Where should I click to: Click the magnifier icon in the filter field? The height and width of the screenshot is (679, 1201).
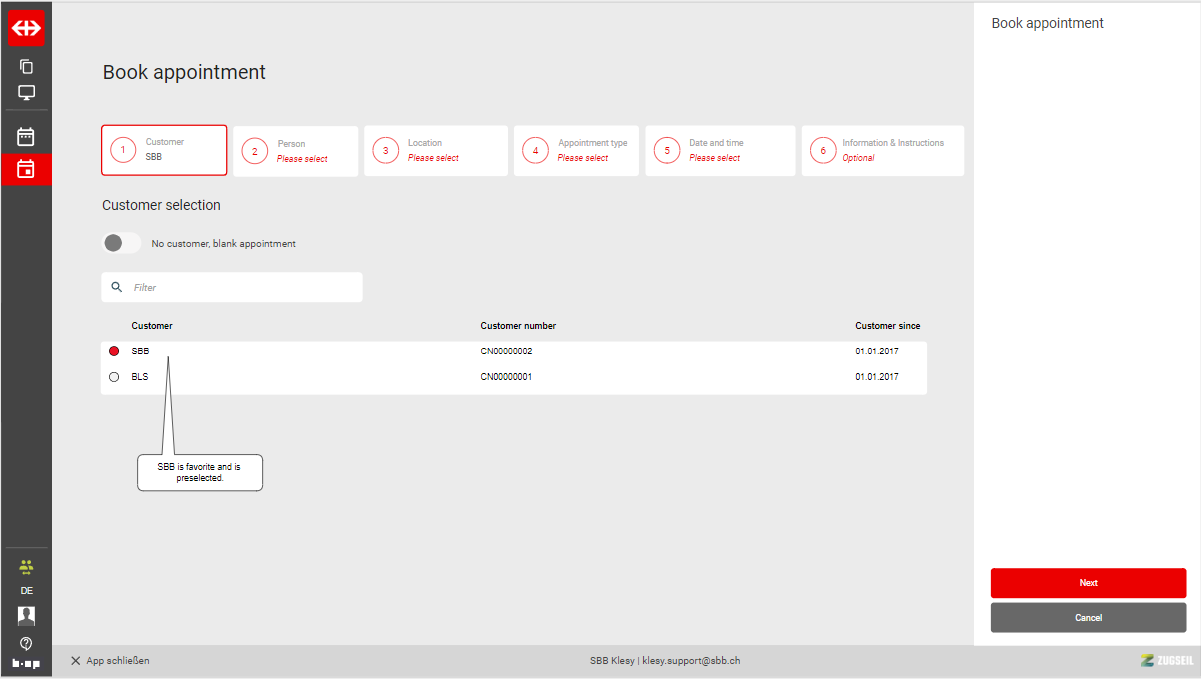(117, 287)
